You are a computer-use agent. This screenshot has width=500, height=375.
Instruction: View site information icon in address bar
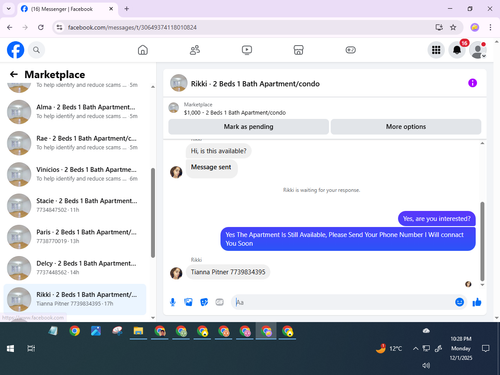pyautogui.click(x=59, y=27)
